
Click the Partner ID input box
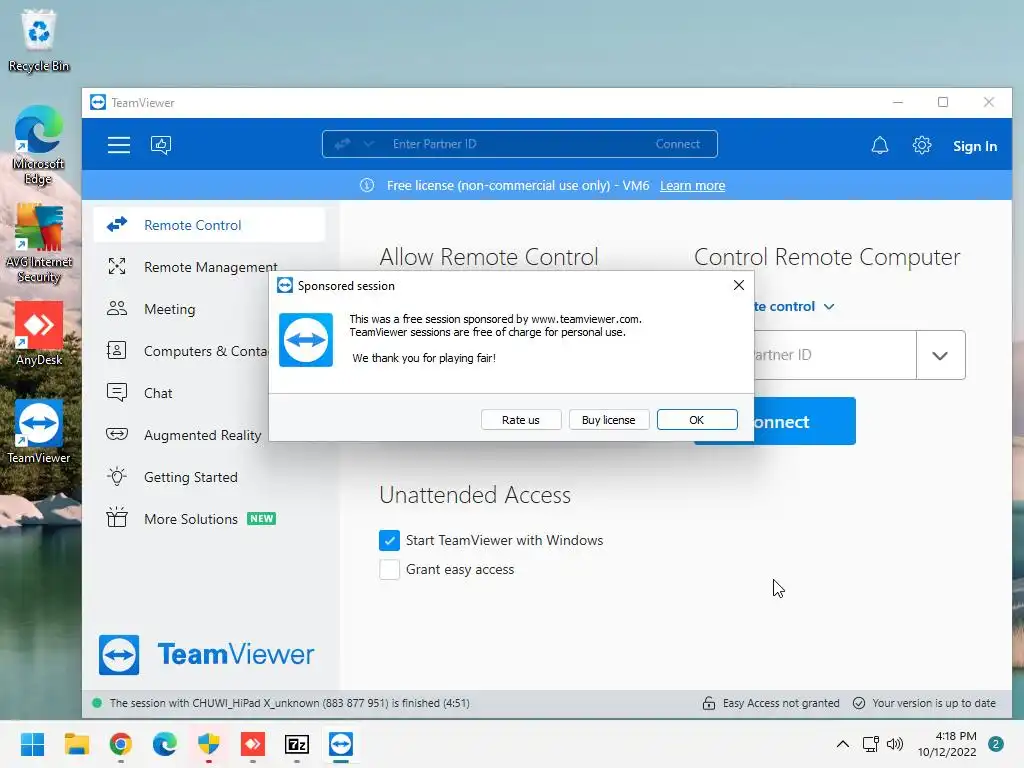click(835, 355)
